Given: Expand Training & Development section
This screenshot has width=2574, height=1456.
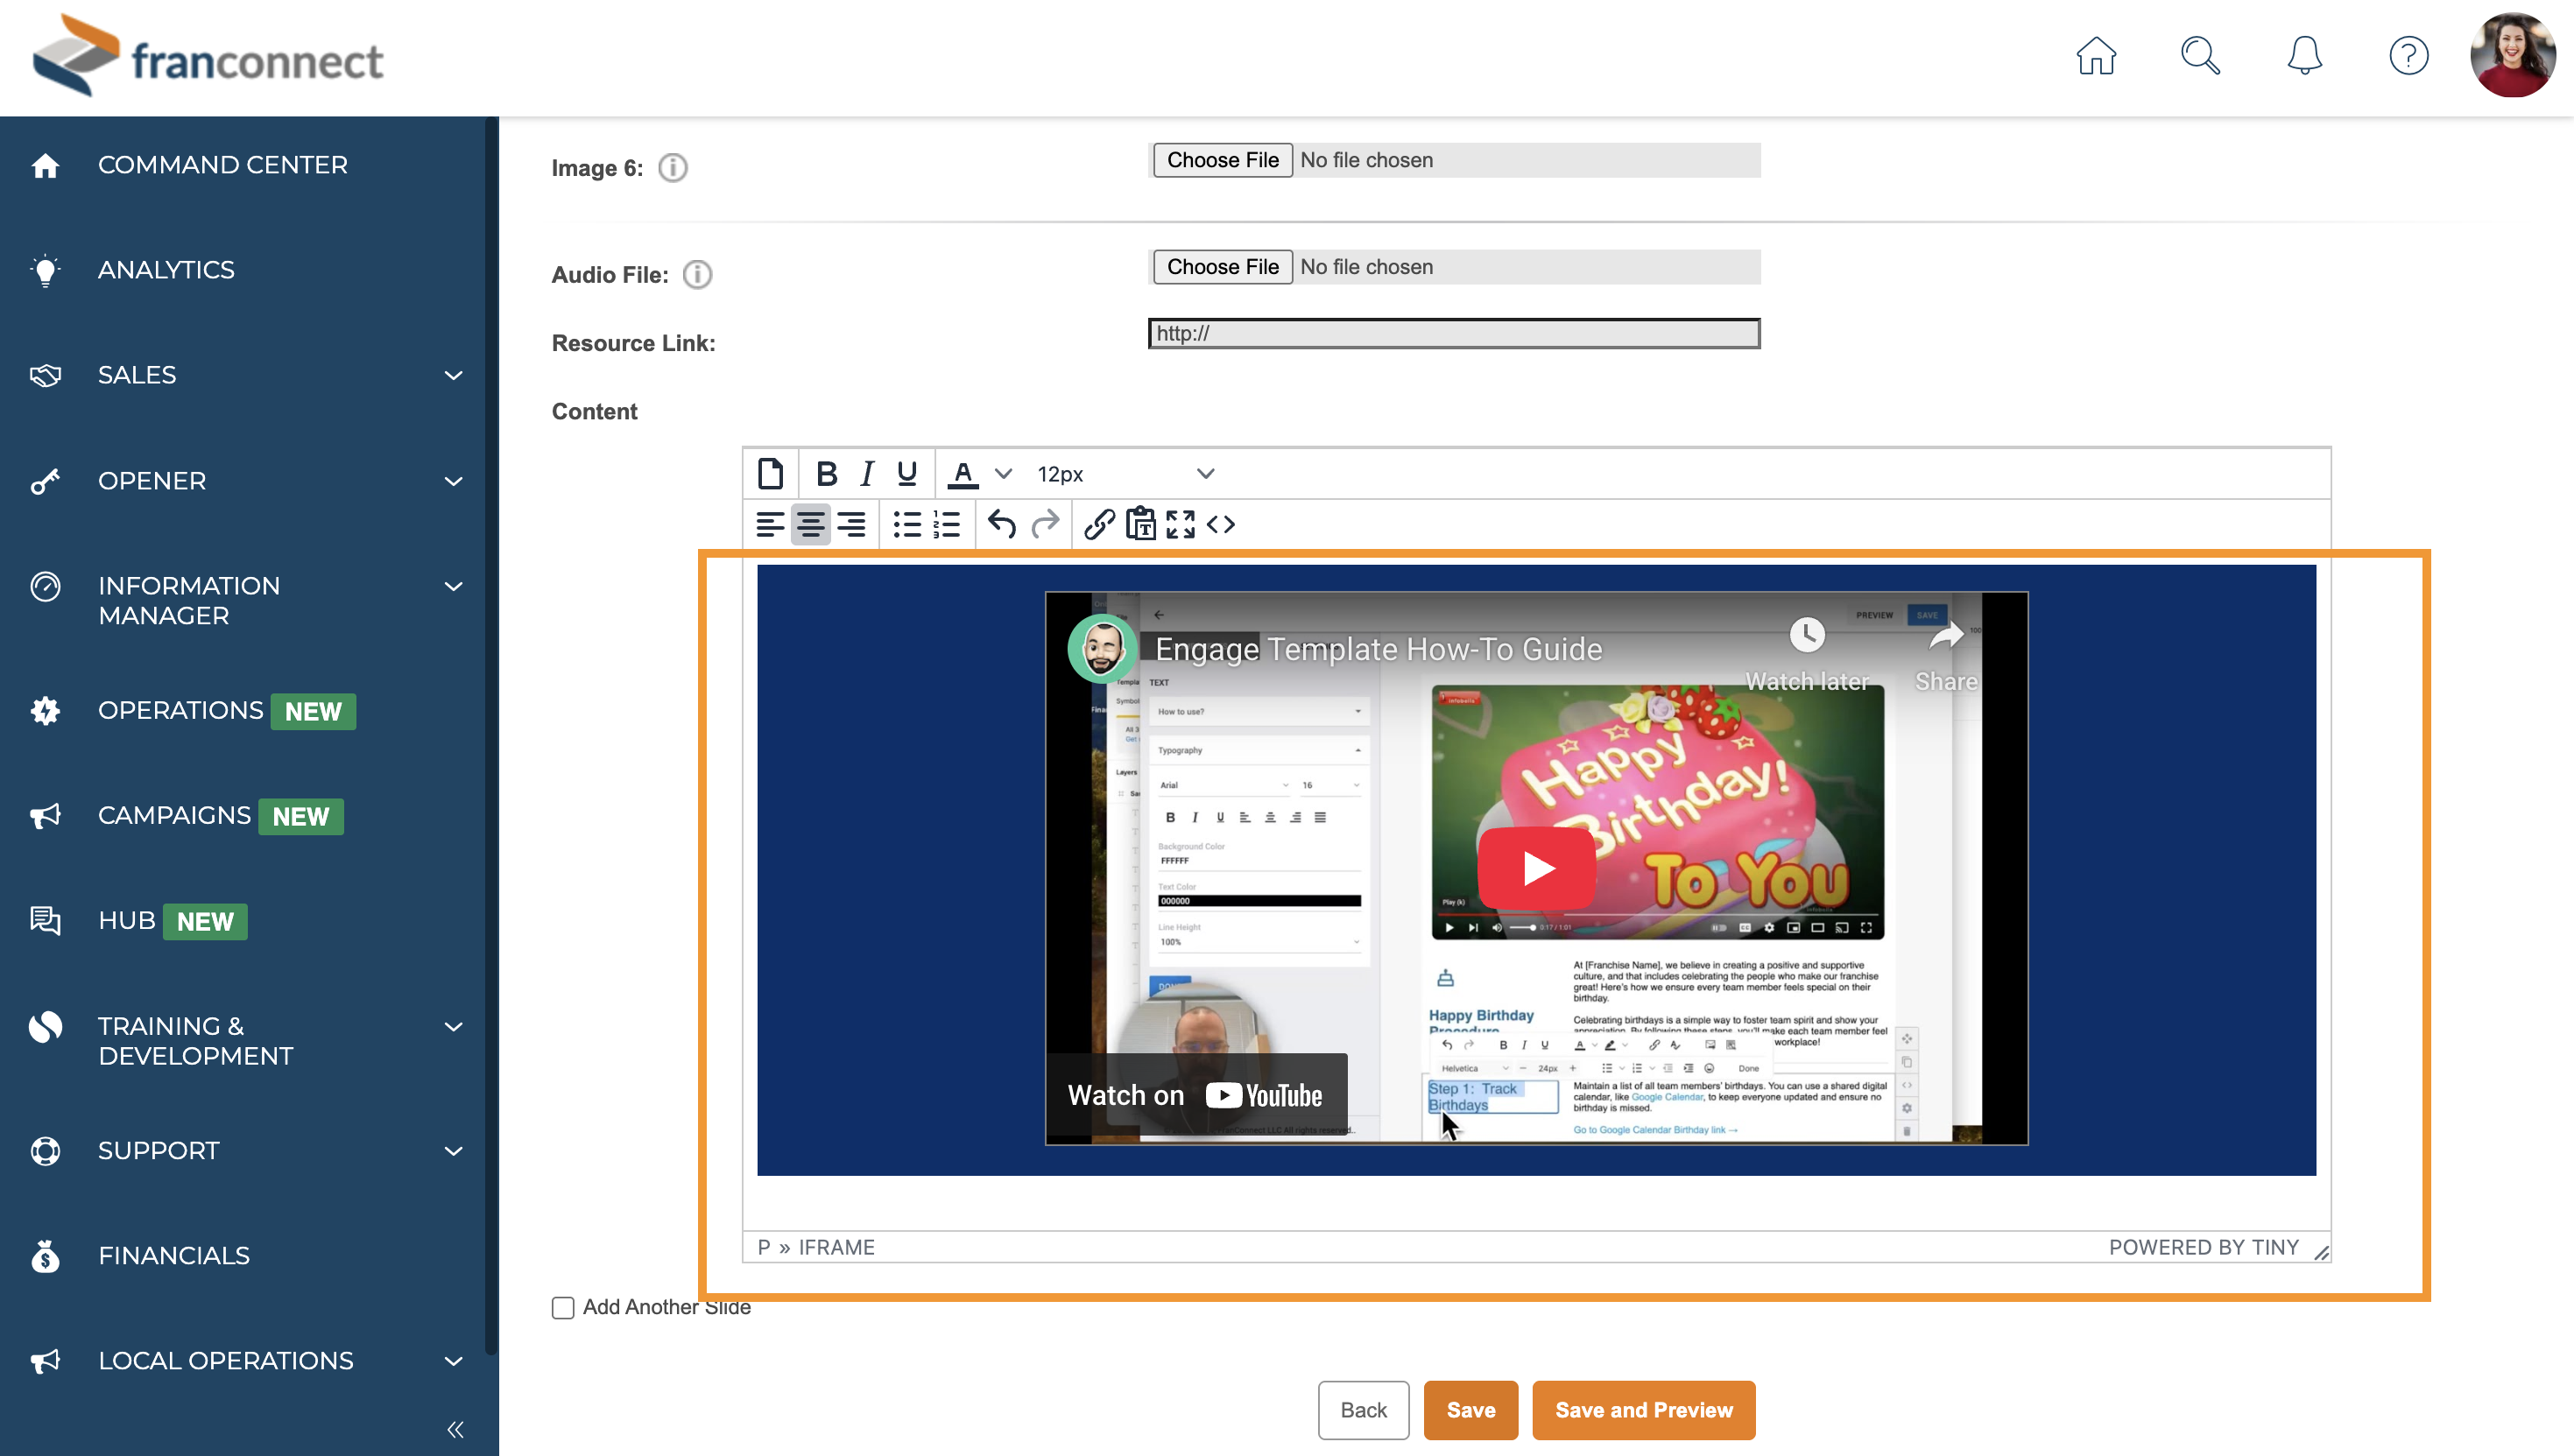Looking at the screenshot, I should [x=453, y=1026].
